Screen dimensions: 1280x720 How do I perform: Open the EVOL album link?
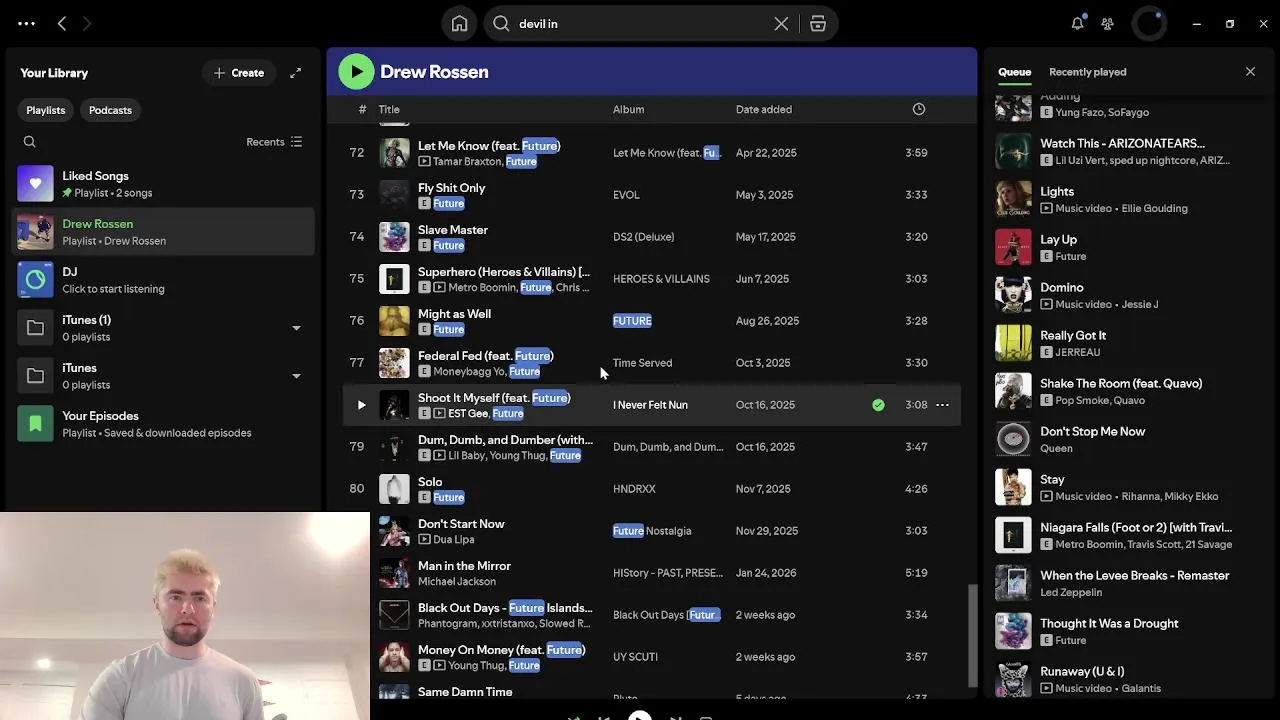click(626, 195)
